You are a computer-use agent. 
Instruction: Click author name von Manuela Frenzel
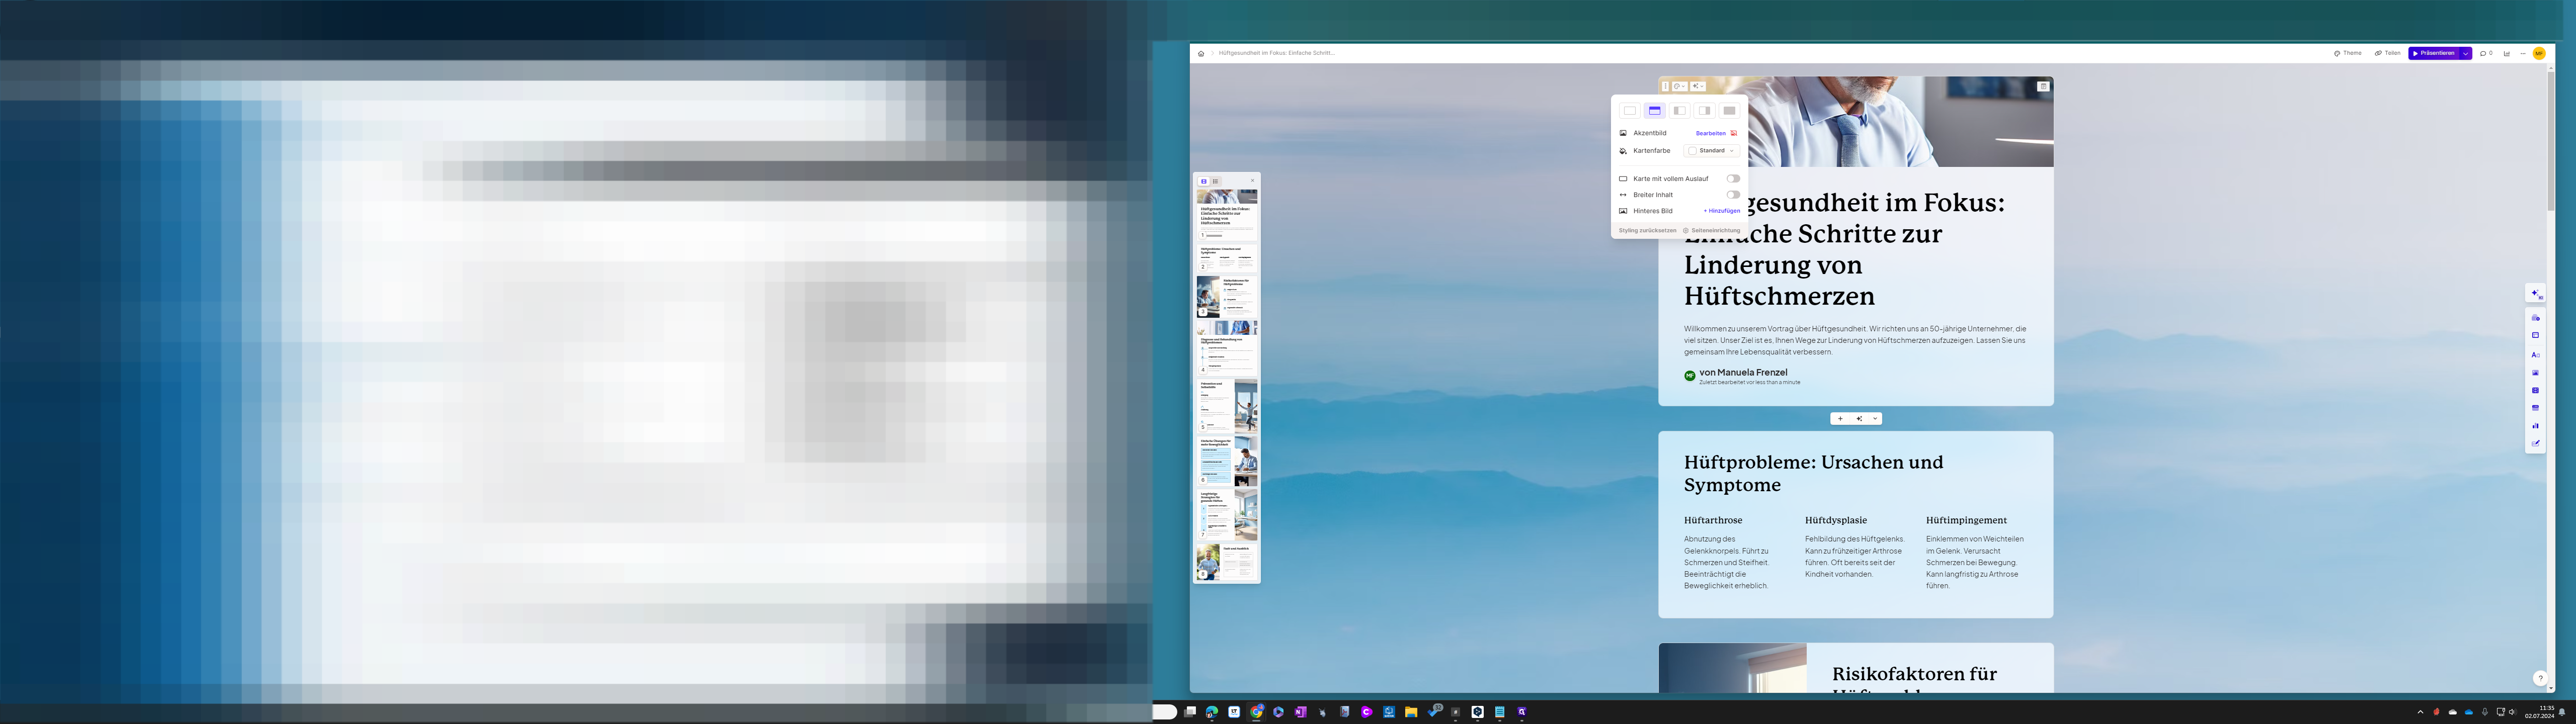tap(1743, 372)
